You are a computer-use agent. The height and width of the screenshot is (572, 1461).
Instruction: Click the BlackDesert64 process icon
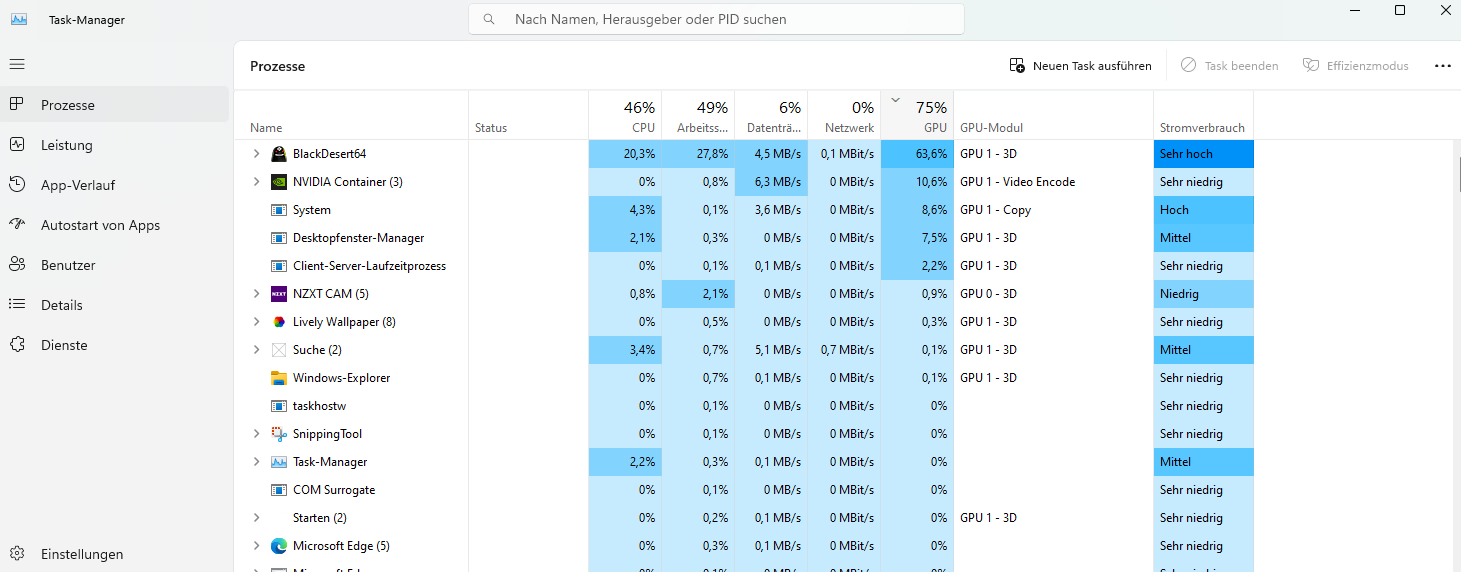279,154
